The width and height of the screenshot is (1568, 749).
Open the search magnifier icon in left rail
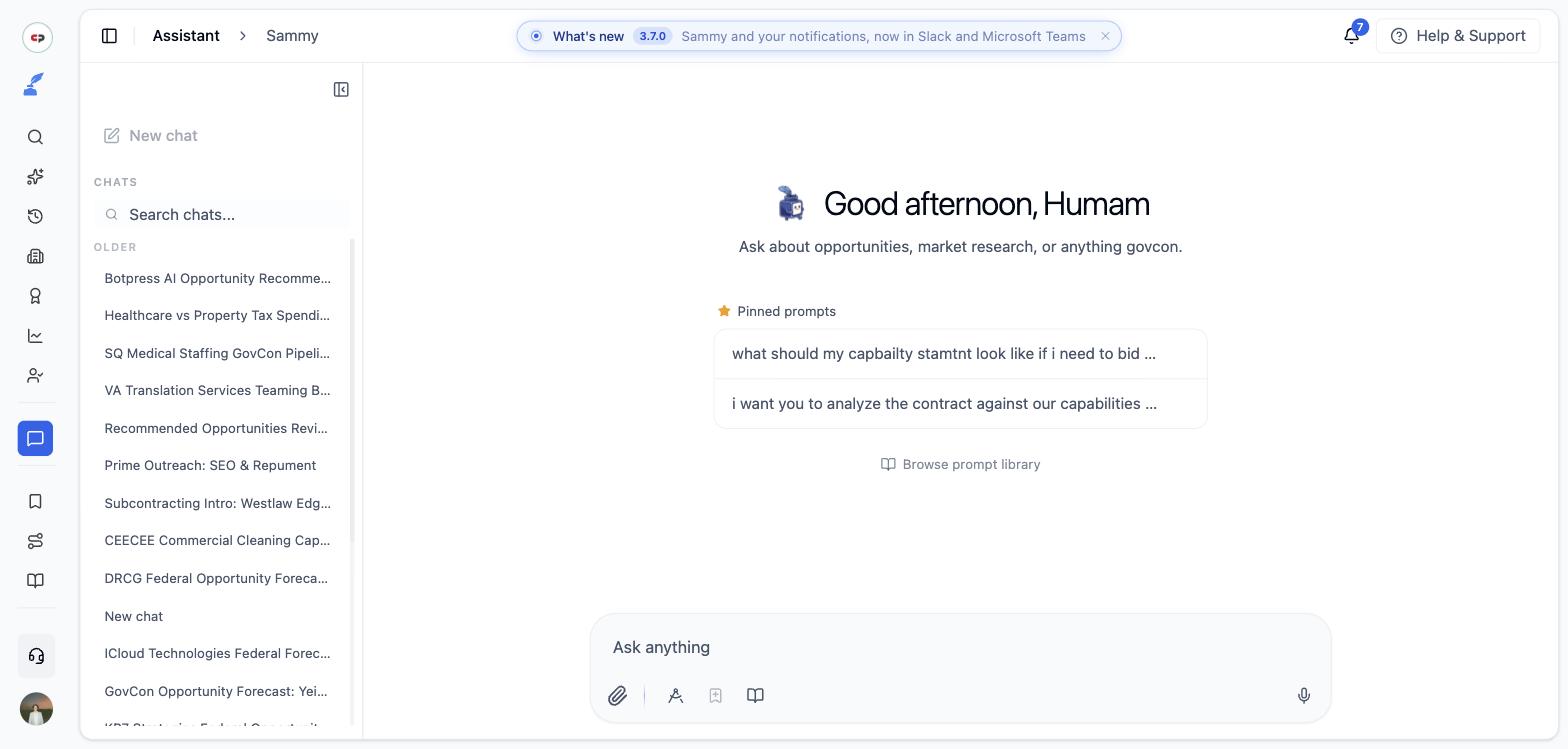coord(35,137)
